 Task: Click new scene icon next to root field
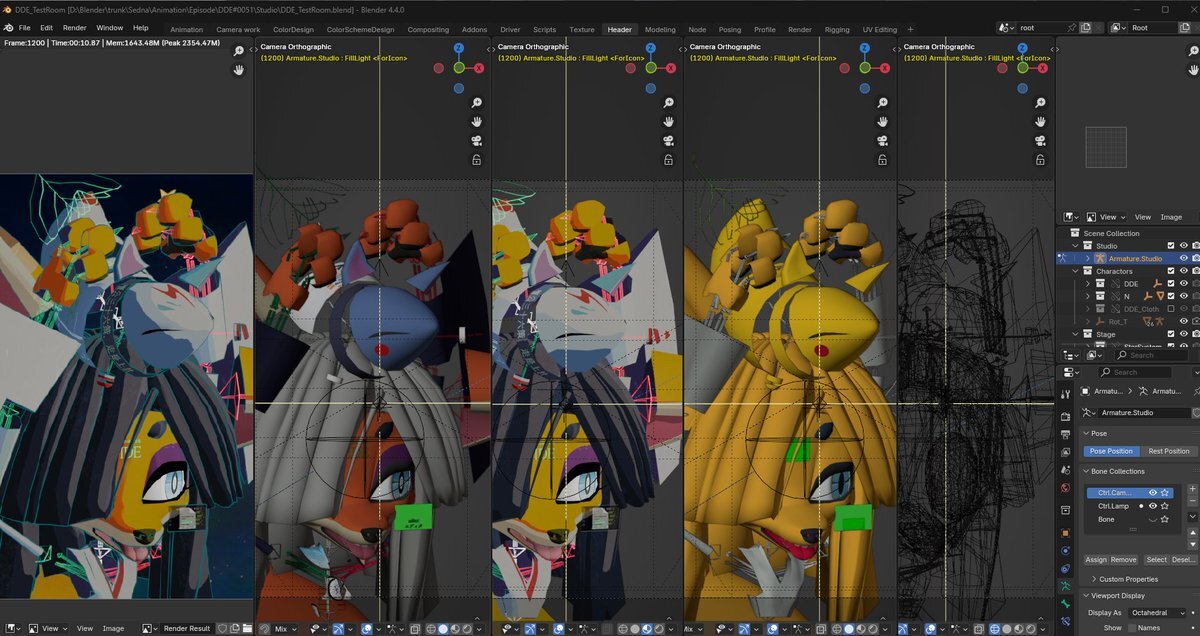click(x=1087, y=28)
